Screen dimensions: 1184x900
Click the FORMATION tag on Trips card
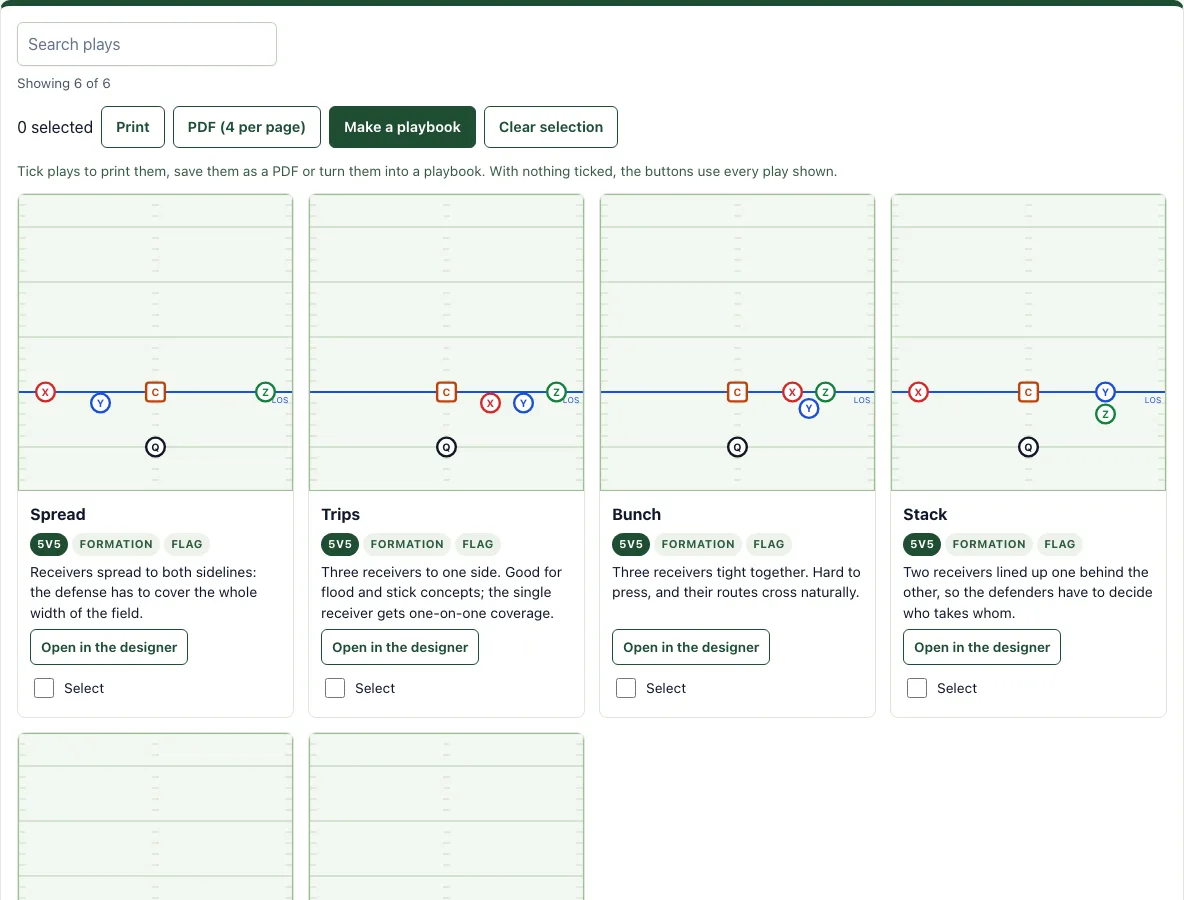tap(407, 544)
